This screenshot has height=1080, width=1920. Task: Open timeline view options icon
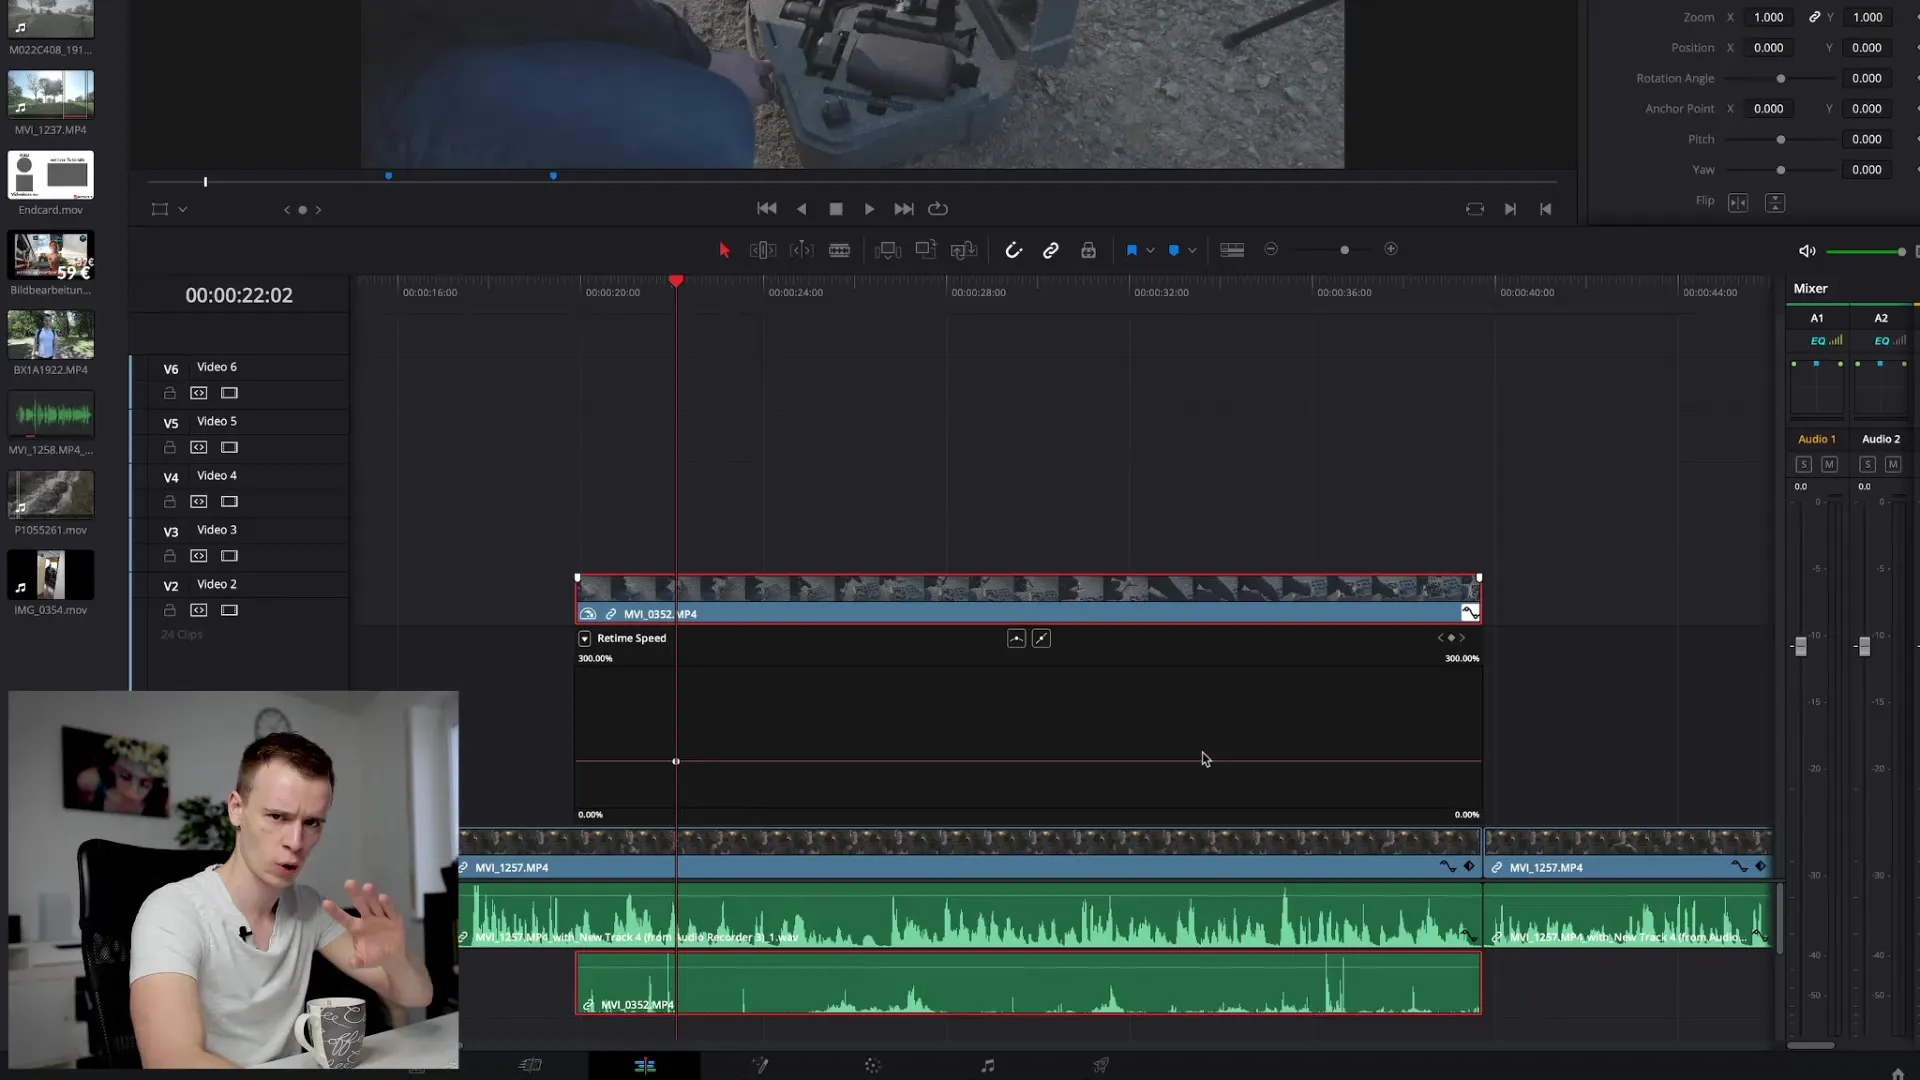(x=1232, y=250)
